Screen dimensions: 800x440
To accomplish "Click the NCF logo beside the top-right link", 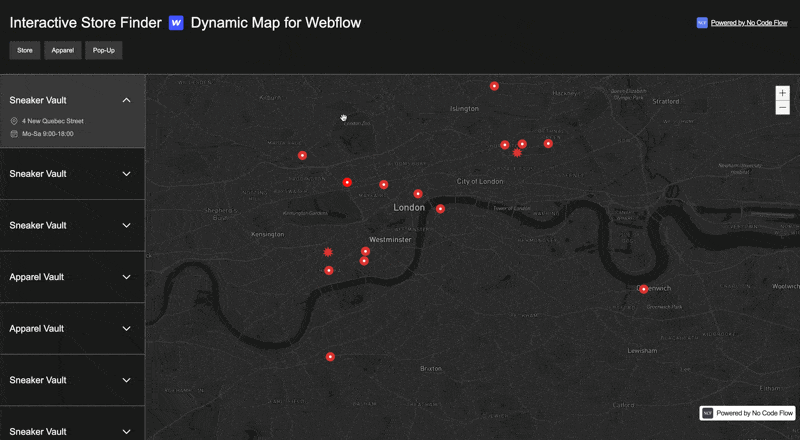I will [x=702, y=22].
